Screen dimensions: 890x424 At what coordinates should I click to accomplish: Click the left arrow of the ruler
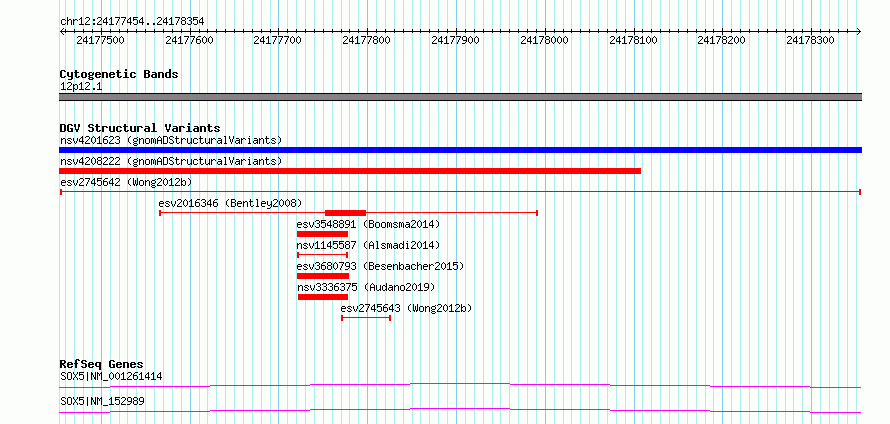(62, 32)
